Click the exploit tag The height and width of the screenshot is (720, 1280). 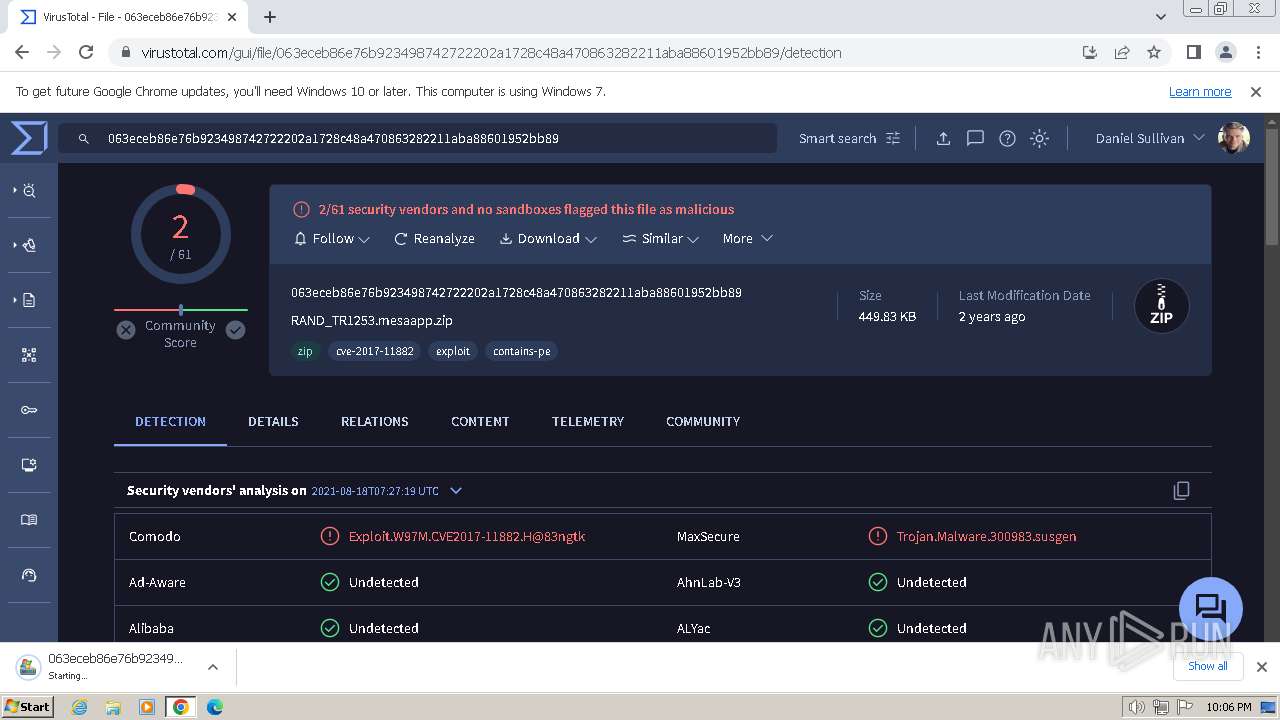click(x=452, y=351)
